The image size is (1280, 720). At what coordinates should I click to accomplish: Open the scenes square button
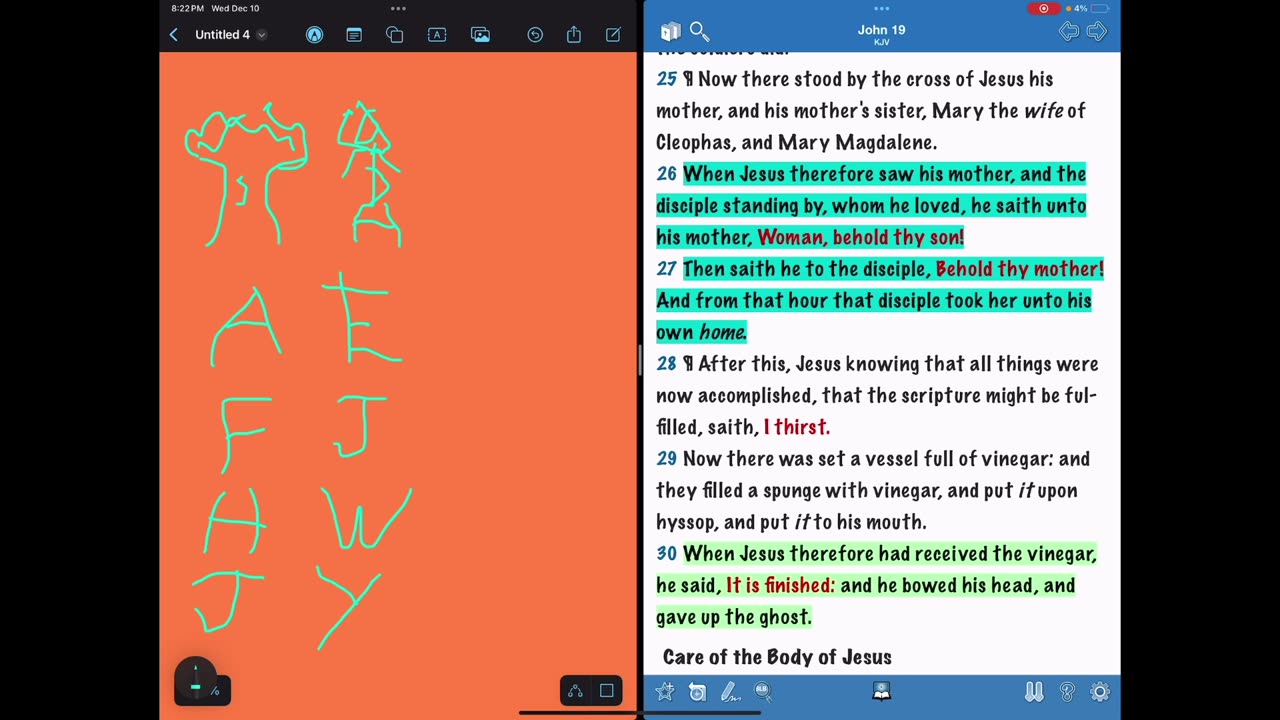(x=606, y=691)
